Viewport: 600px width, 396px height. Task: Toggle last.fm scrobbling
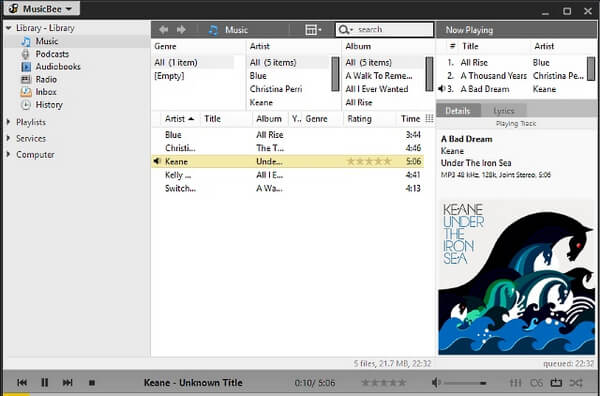[536, 382]
